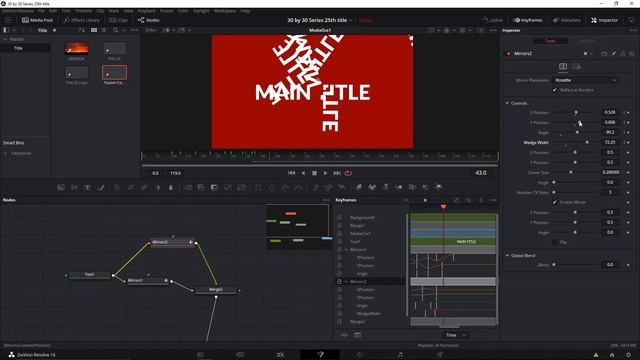Lock the Merge1 row in Keyframes

point(339,226)
